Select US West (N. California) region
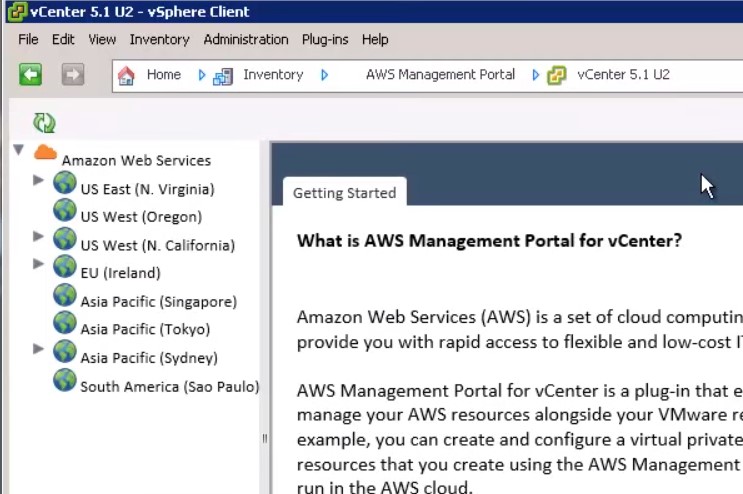This screenshot has height=494, width=743. tap(158, 245)
